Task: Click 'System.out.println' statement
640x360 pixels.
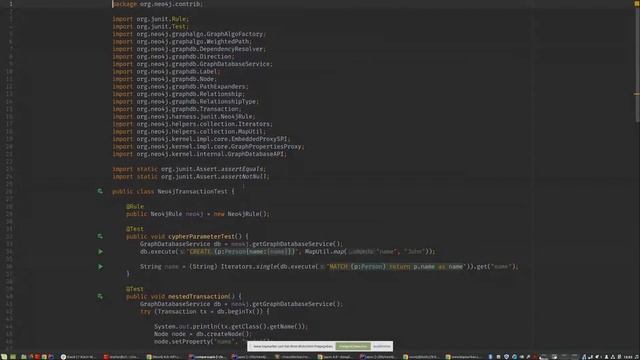Action: point(231,327)
